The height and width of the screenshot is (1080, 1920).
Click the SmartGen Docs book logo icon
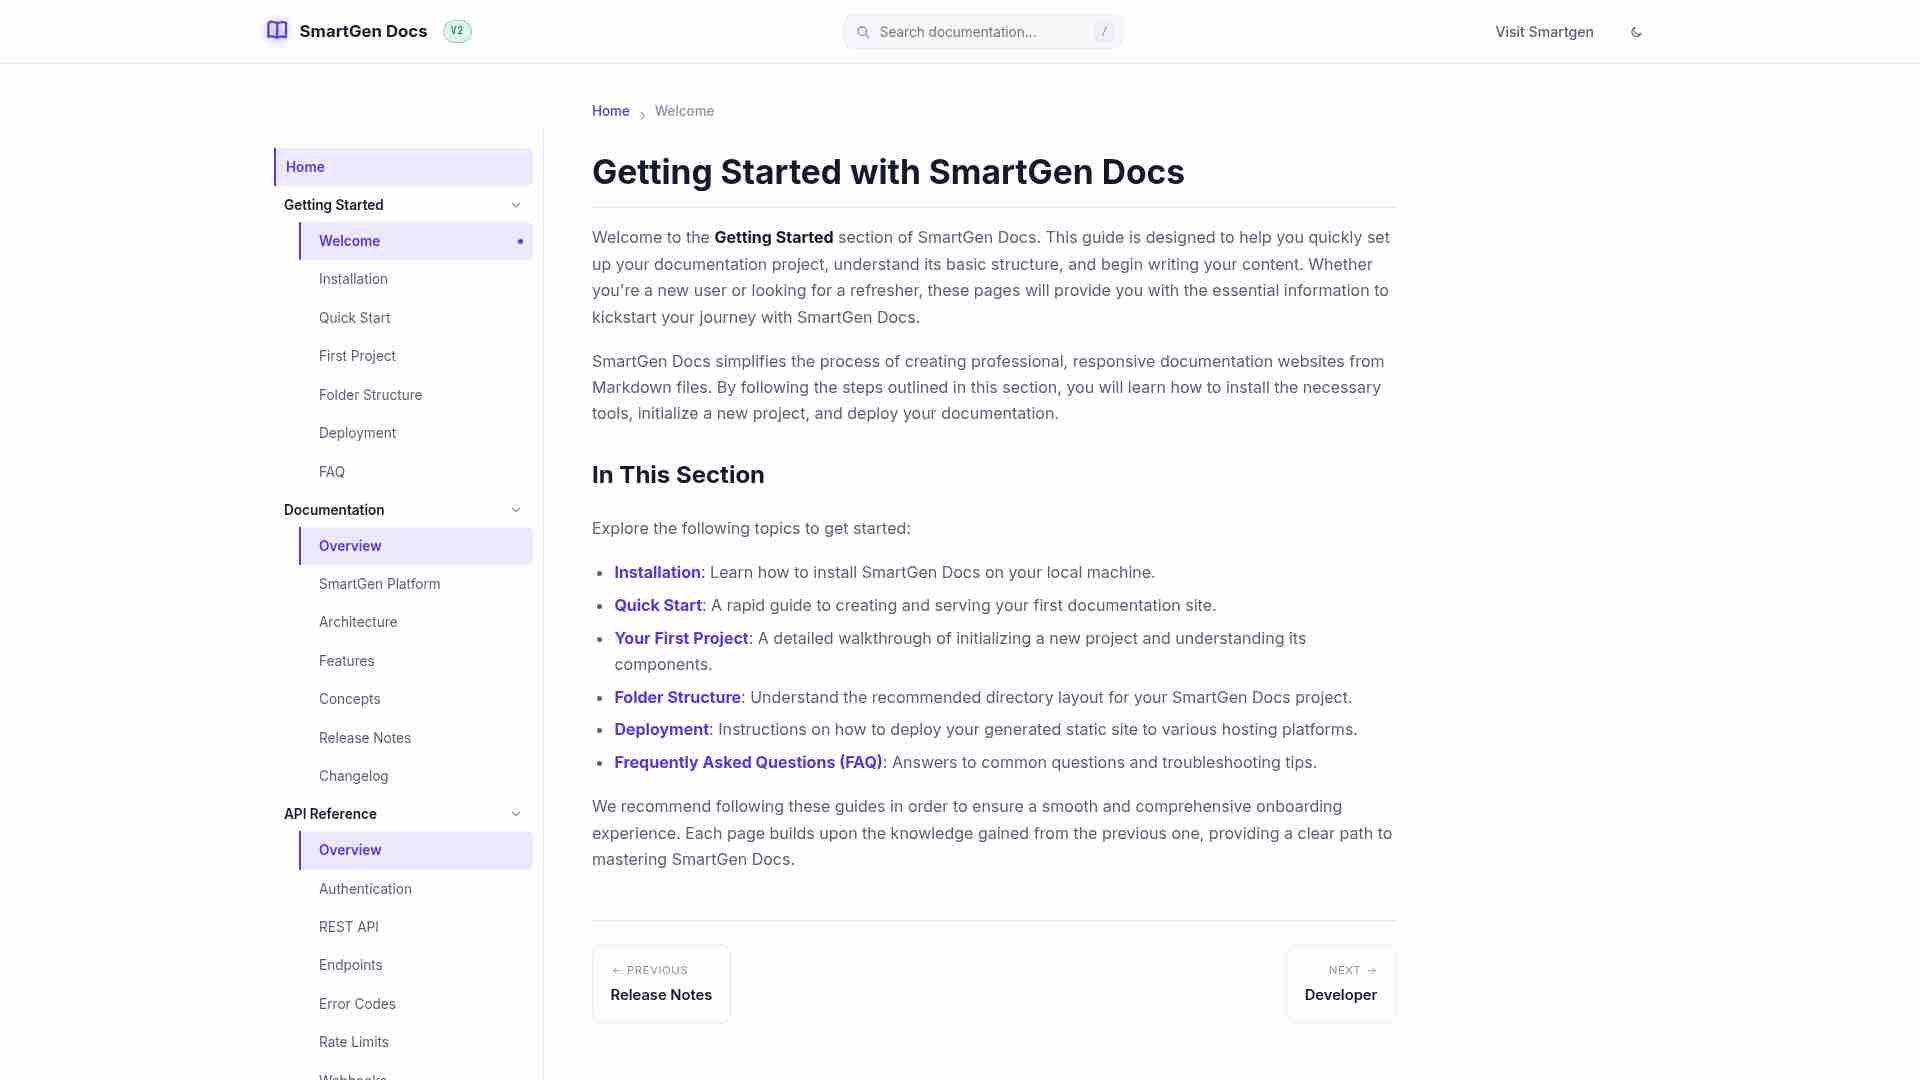point(277,31)
